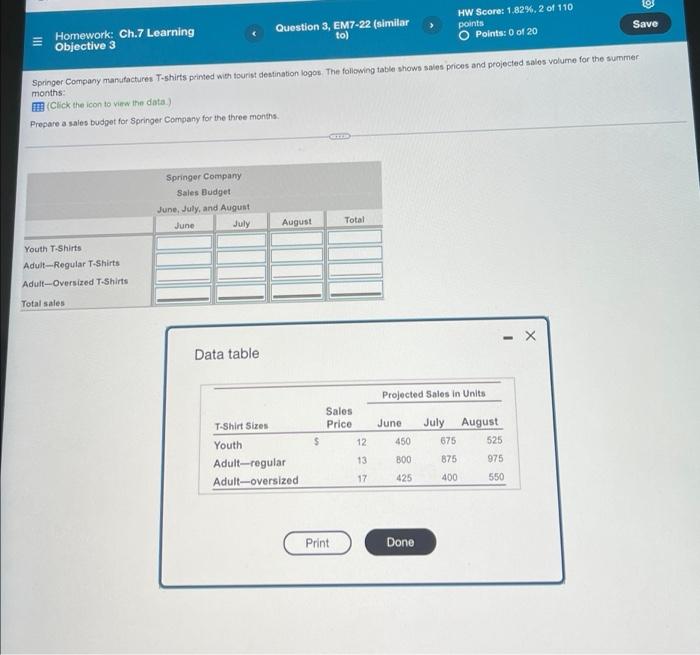Click the Adult—regular sales price value 13

click(x=362, y=460)
